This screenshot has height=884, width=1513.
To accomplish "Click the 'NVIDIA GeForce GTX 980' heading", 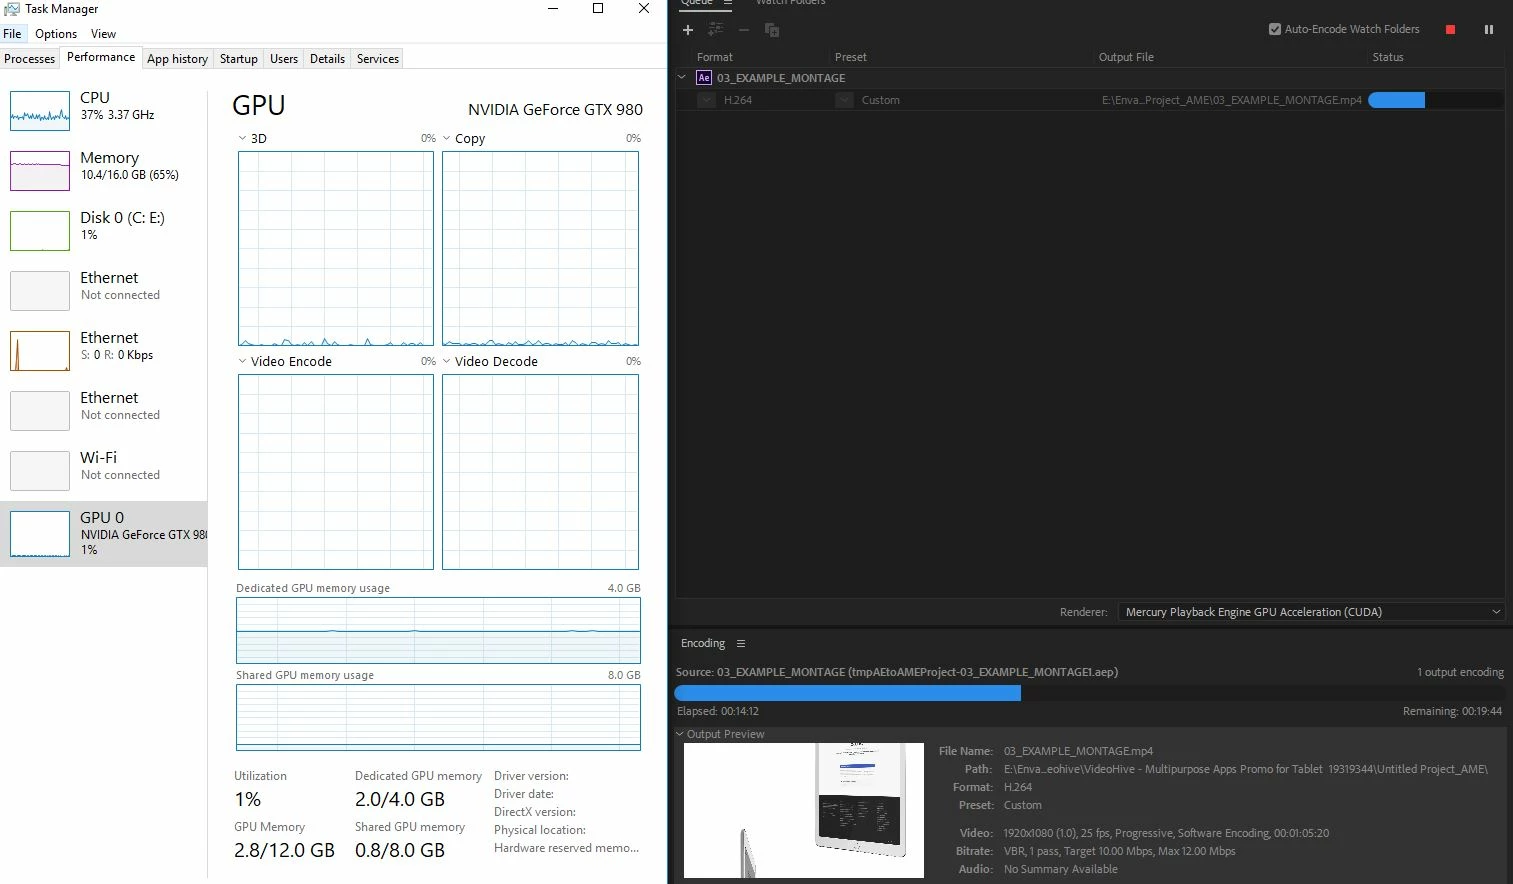I will (x=555, y=110).
